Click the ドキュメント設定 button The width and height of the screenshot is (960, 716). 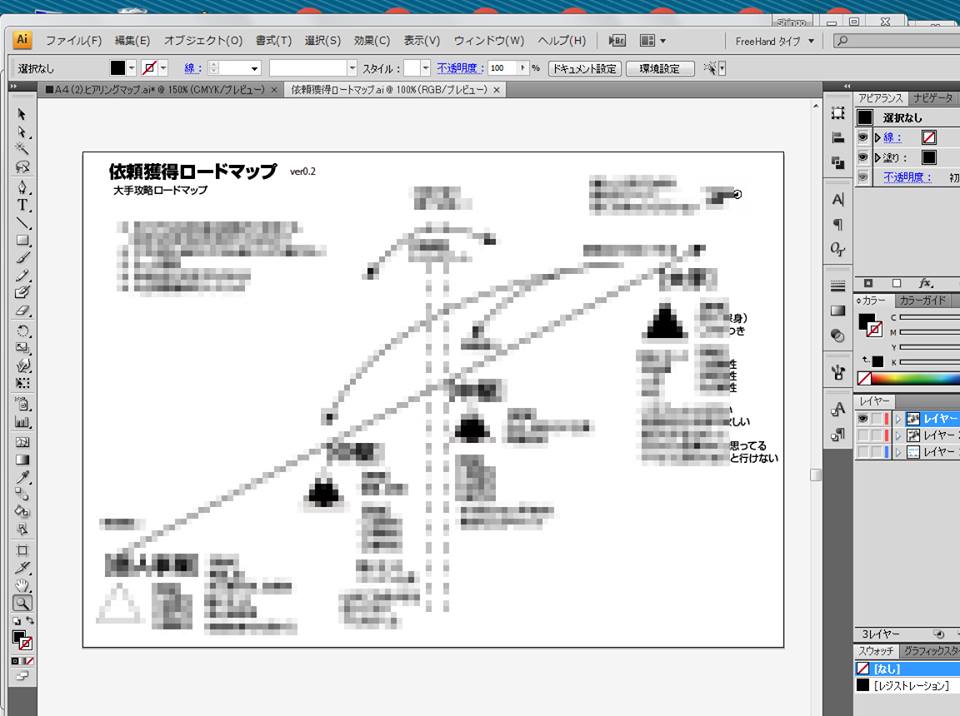[585, 68]
